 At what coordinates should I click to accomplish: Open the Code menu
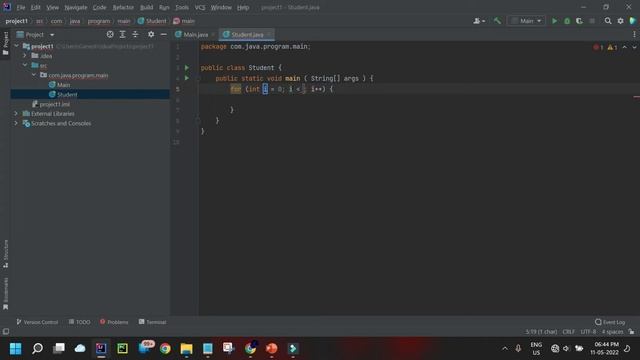pos(99,7)
